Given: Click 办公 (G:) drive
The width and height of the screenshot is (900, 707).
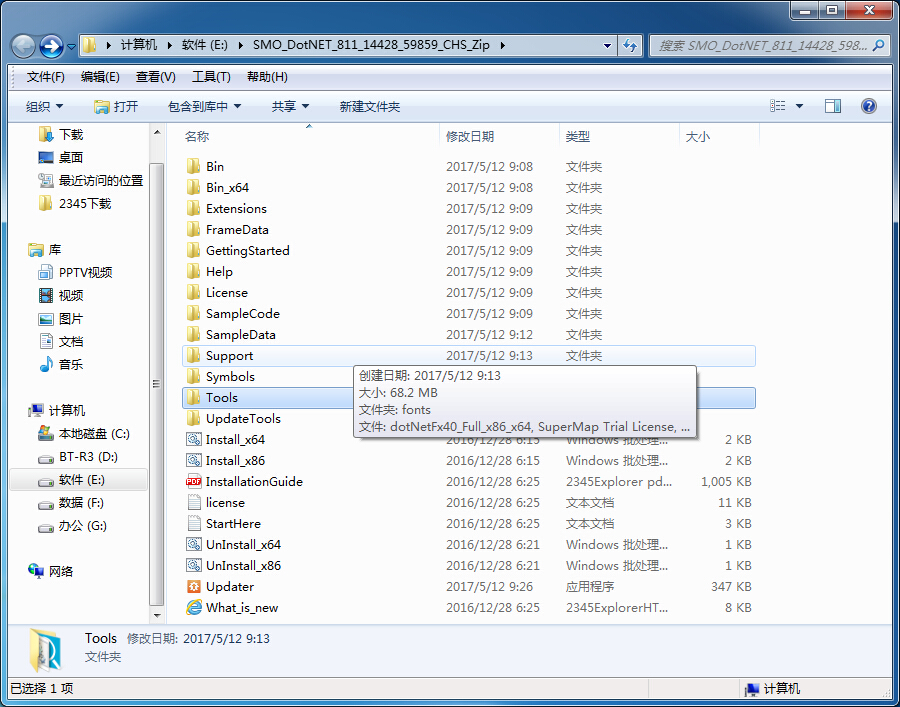Looking at the screenshot, I should click(72, 526).
